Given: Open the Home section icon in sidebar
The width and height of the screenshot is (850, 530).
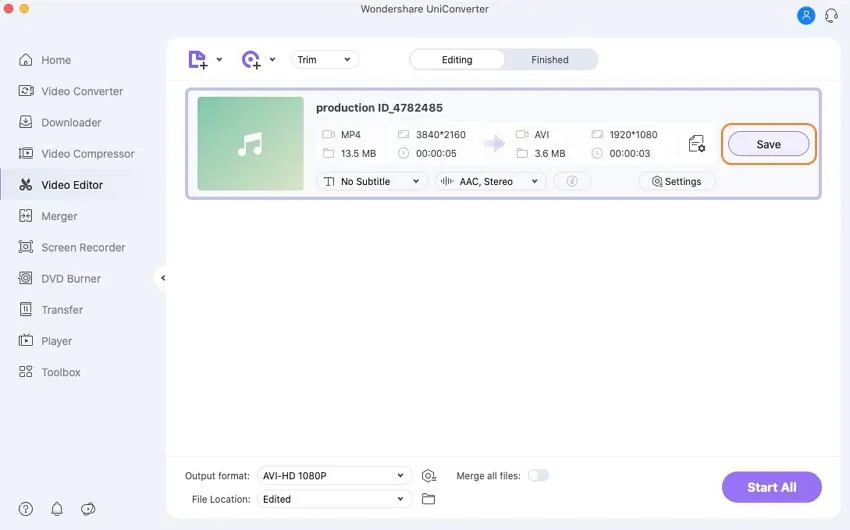Looking at the screenshot, I should [x=25, y=60].
